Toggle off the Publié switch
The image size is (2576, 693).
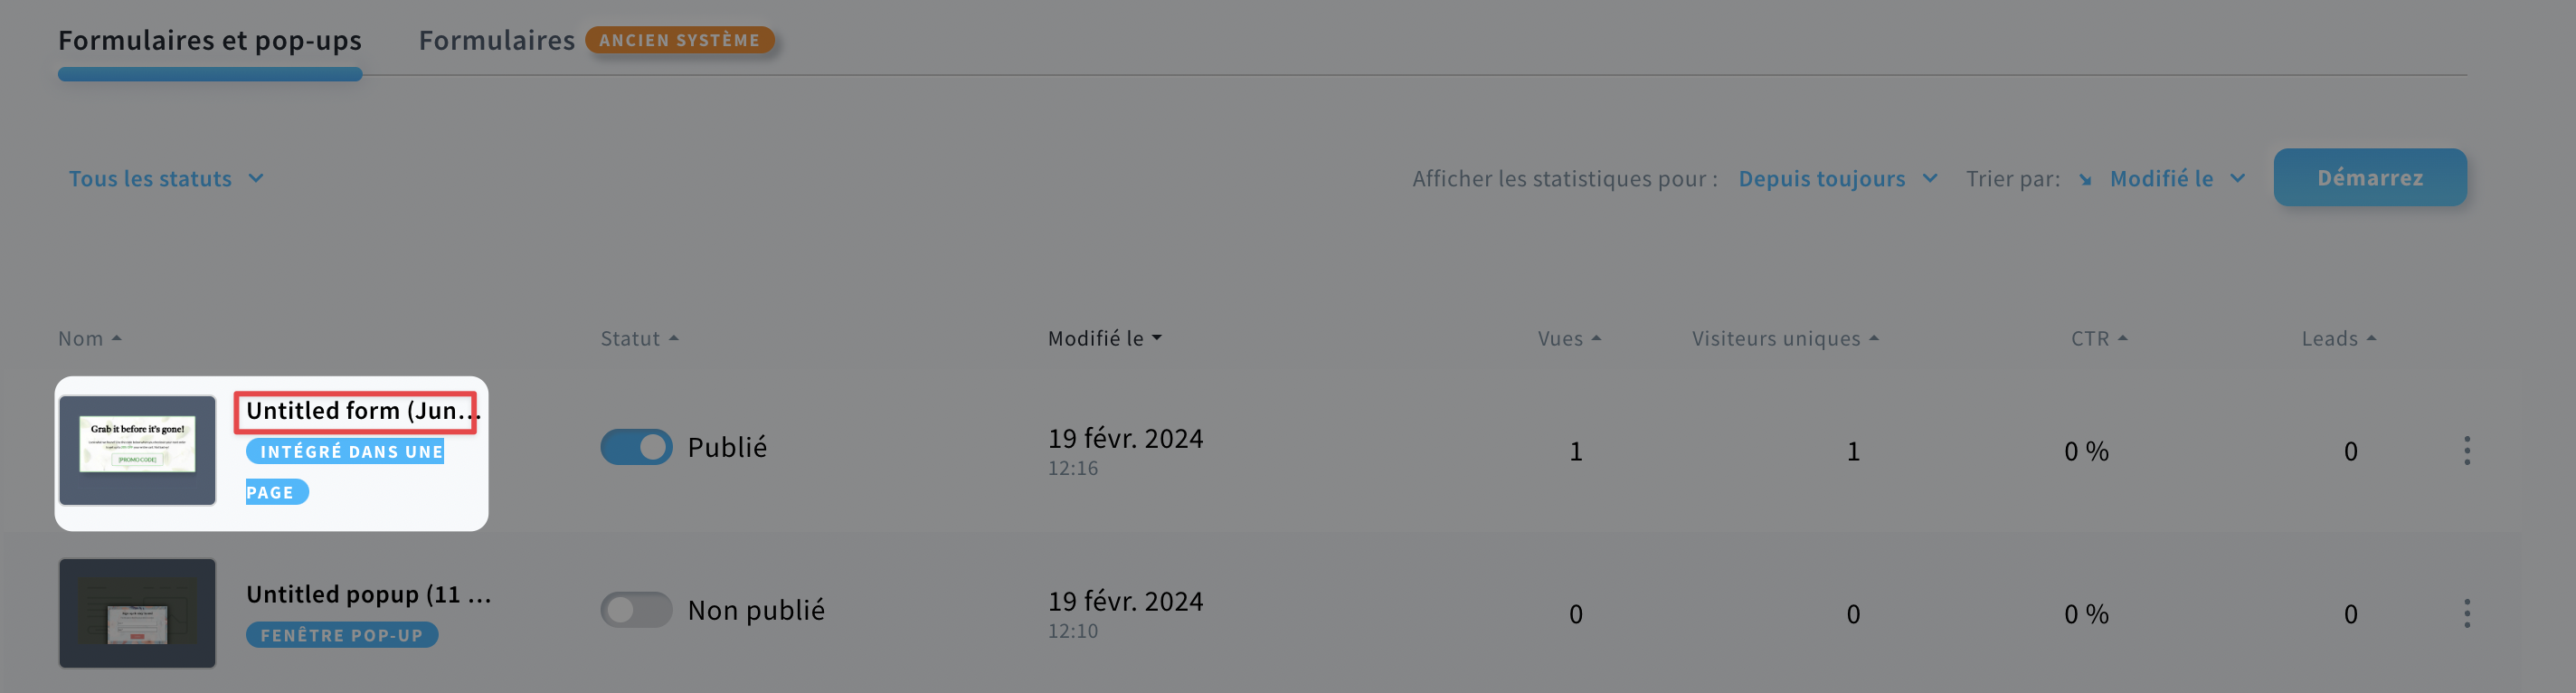(636, 447)
